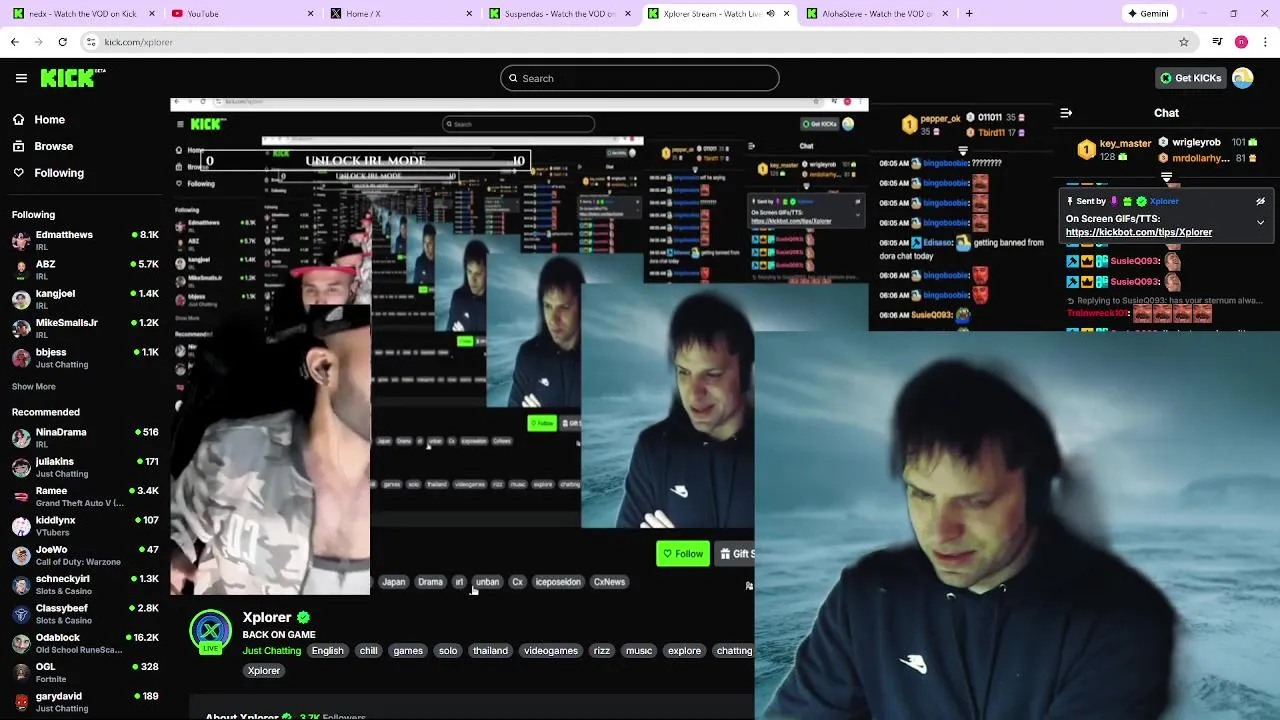Click the Just Chatting category link
Viewport: 1280px width, 720px height.
272,651
